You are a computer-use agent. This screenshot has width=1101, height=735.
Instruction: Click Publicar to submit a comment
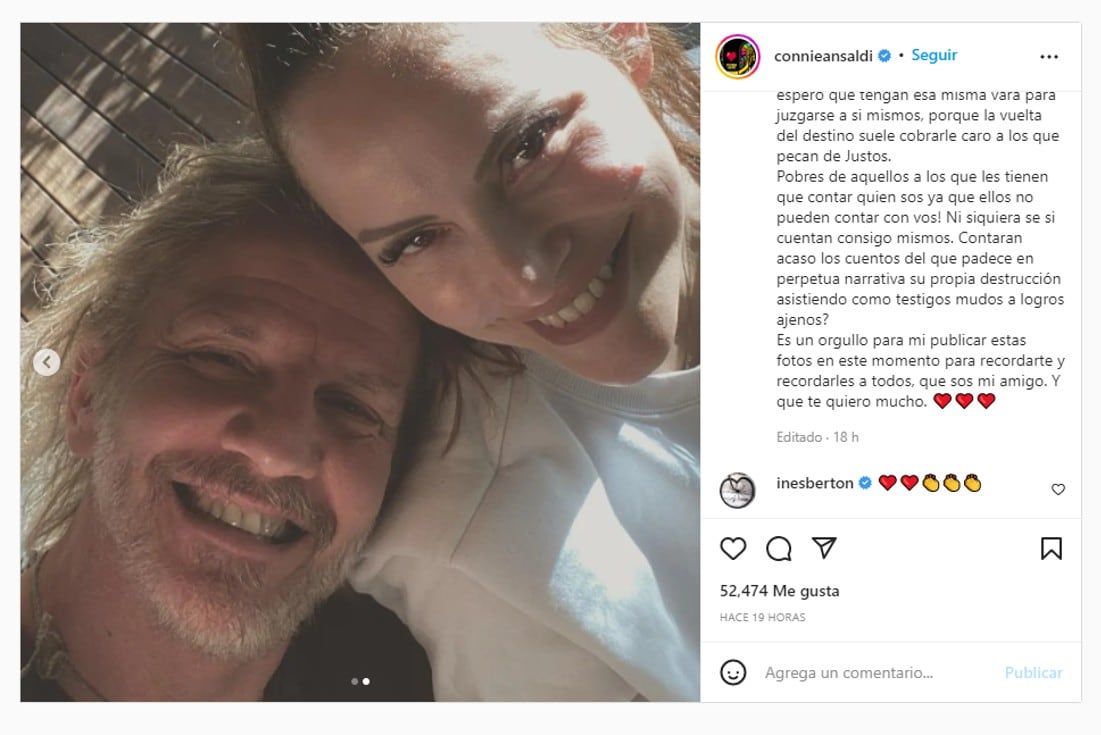click(1032, 672)
